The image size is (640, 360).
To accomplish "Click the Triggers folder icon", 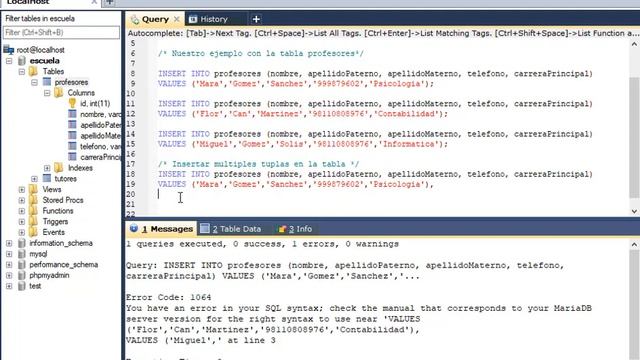I will pos(34,221).
